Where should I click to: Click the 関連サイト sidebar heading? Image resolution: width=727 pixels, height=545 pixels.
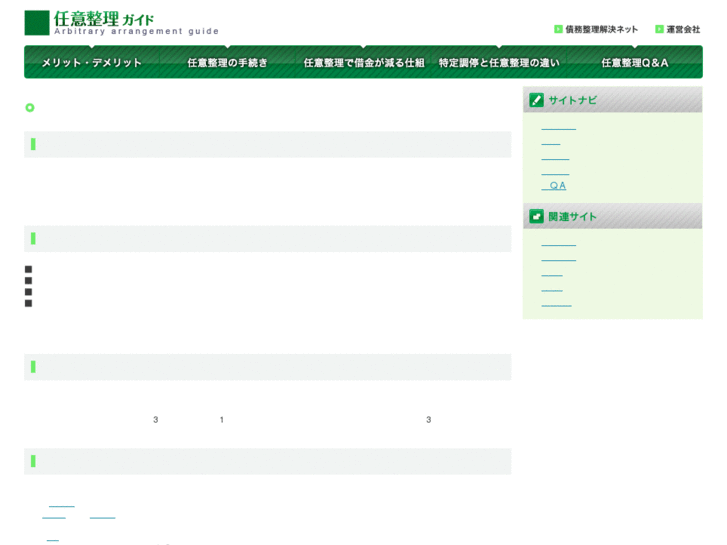(x=572, y=217)
